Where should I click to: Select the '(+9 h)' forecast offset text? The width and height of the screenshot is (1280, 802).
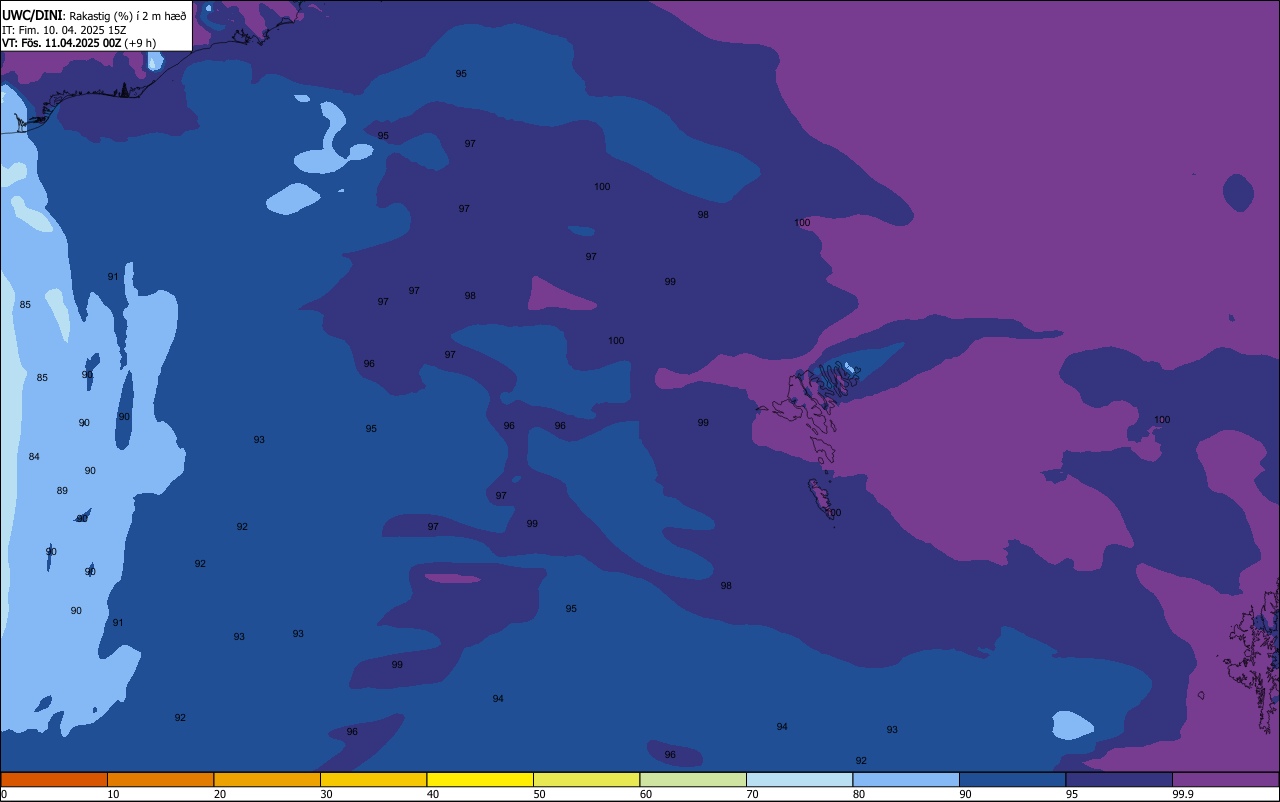point(140,42)
